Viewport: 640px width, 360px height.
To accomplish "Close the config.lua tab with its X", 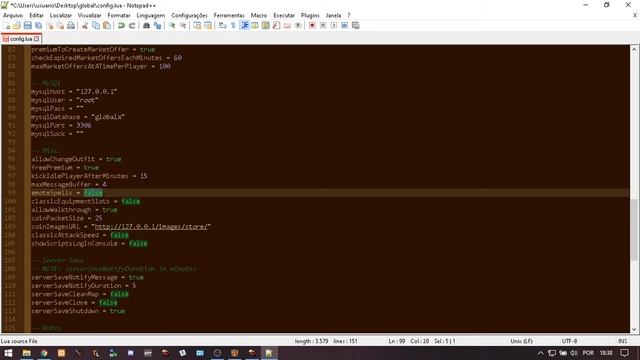I will [x=36, y=39].
